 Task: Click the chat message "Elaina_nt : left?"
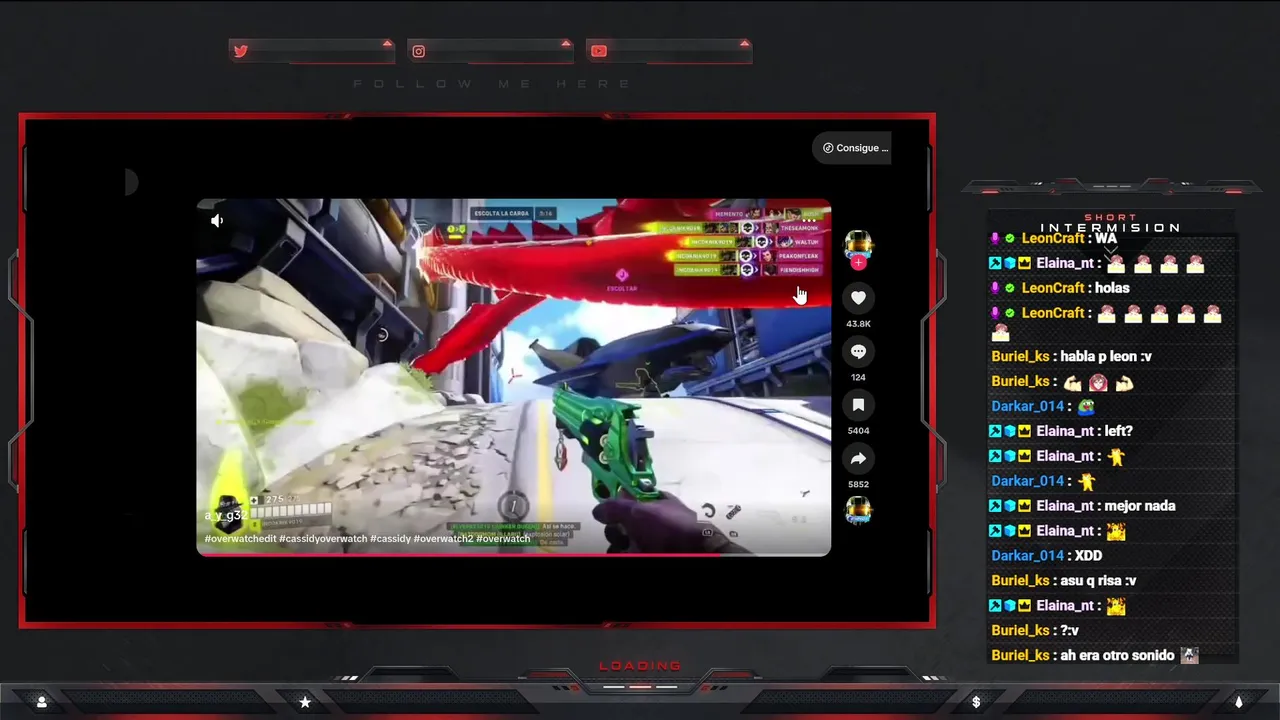(x=1061, y=431)
